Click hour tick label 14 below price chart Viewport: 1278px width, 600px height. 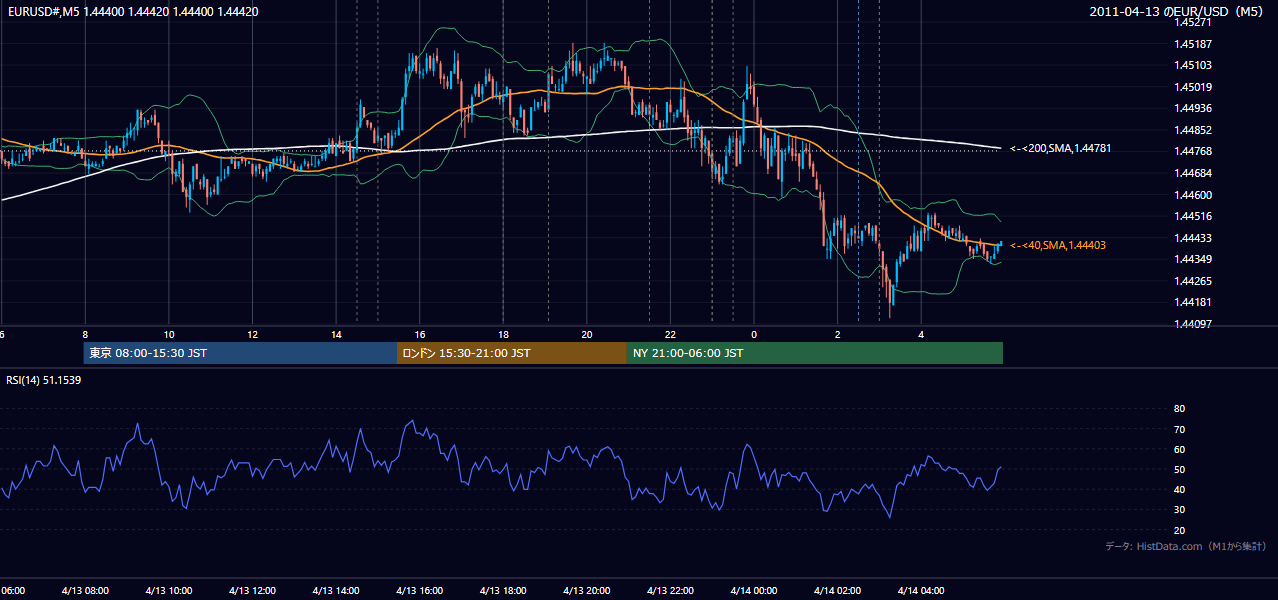(x=336, y=334)
